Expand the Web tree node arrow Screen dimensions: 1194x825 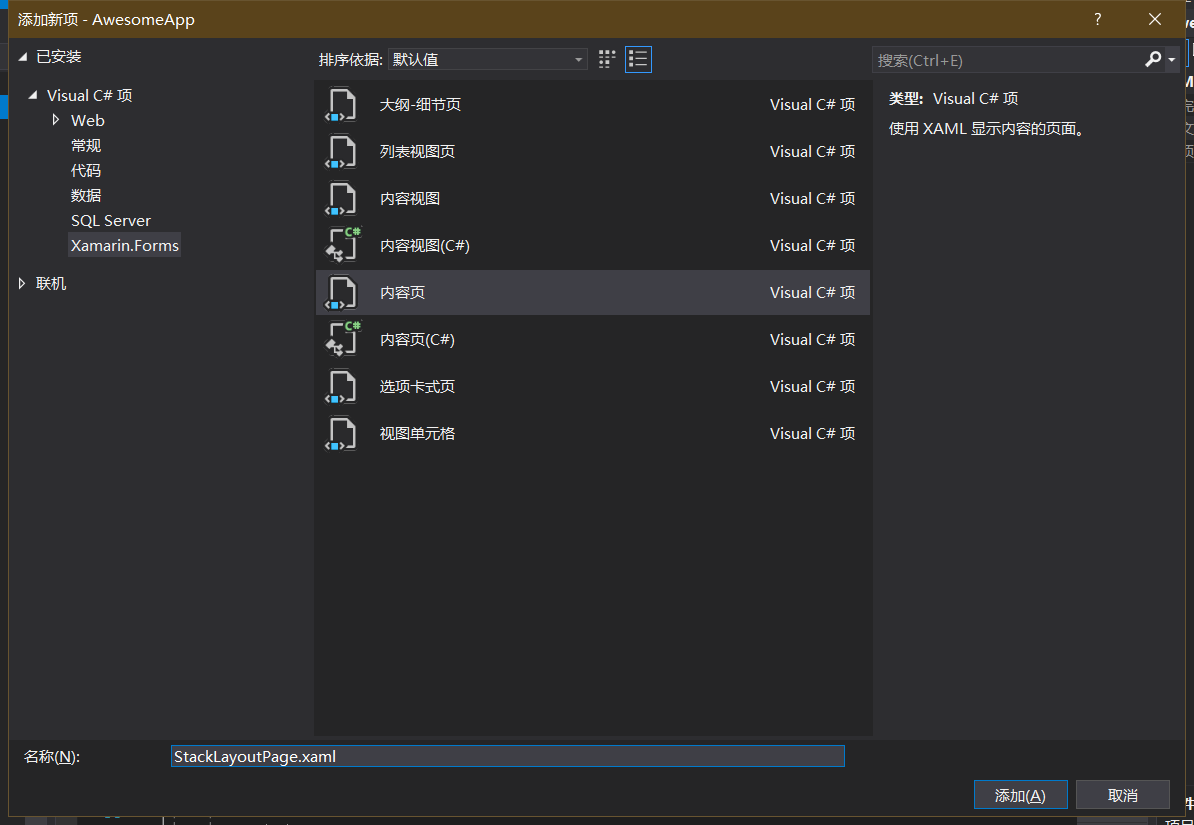pyautogui.click(x=56, y=120)
